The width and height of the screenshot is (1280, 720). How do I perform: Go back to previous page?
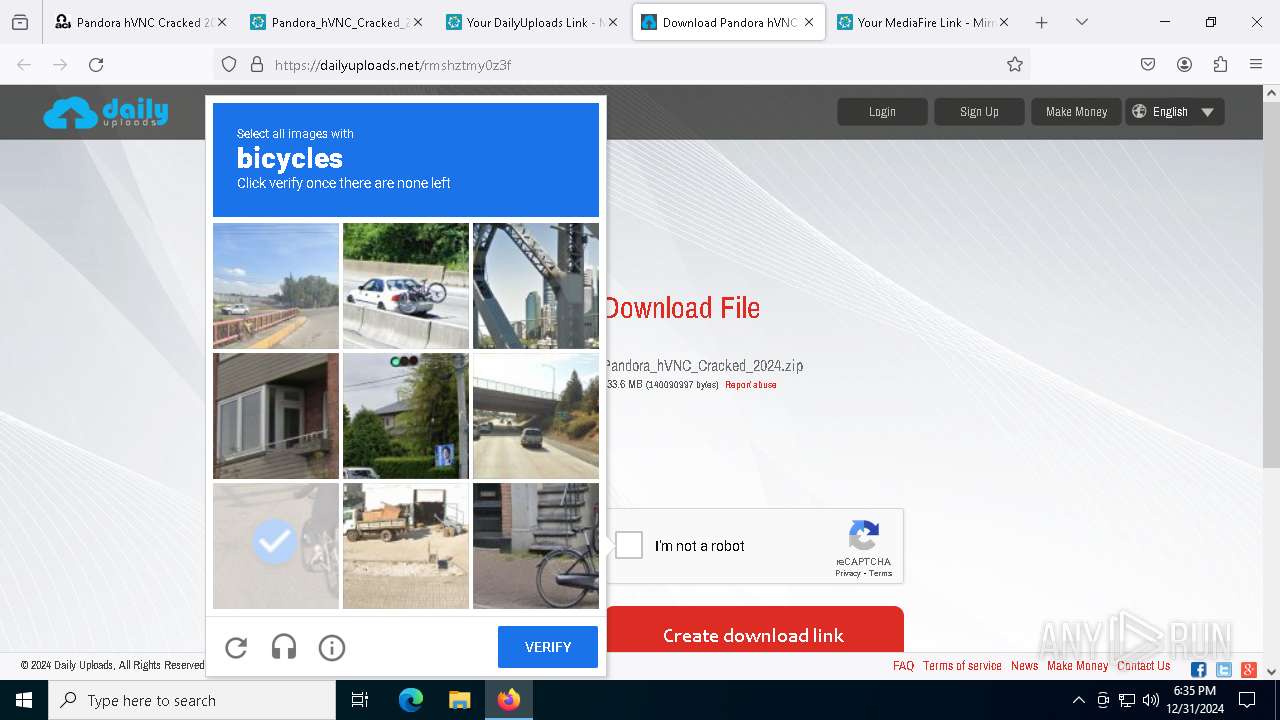click(x=24, y=65)
